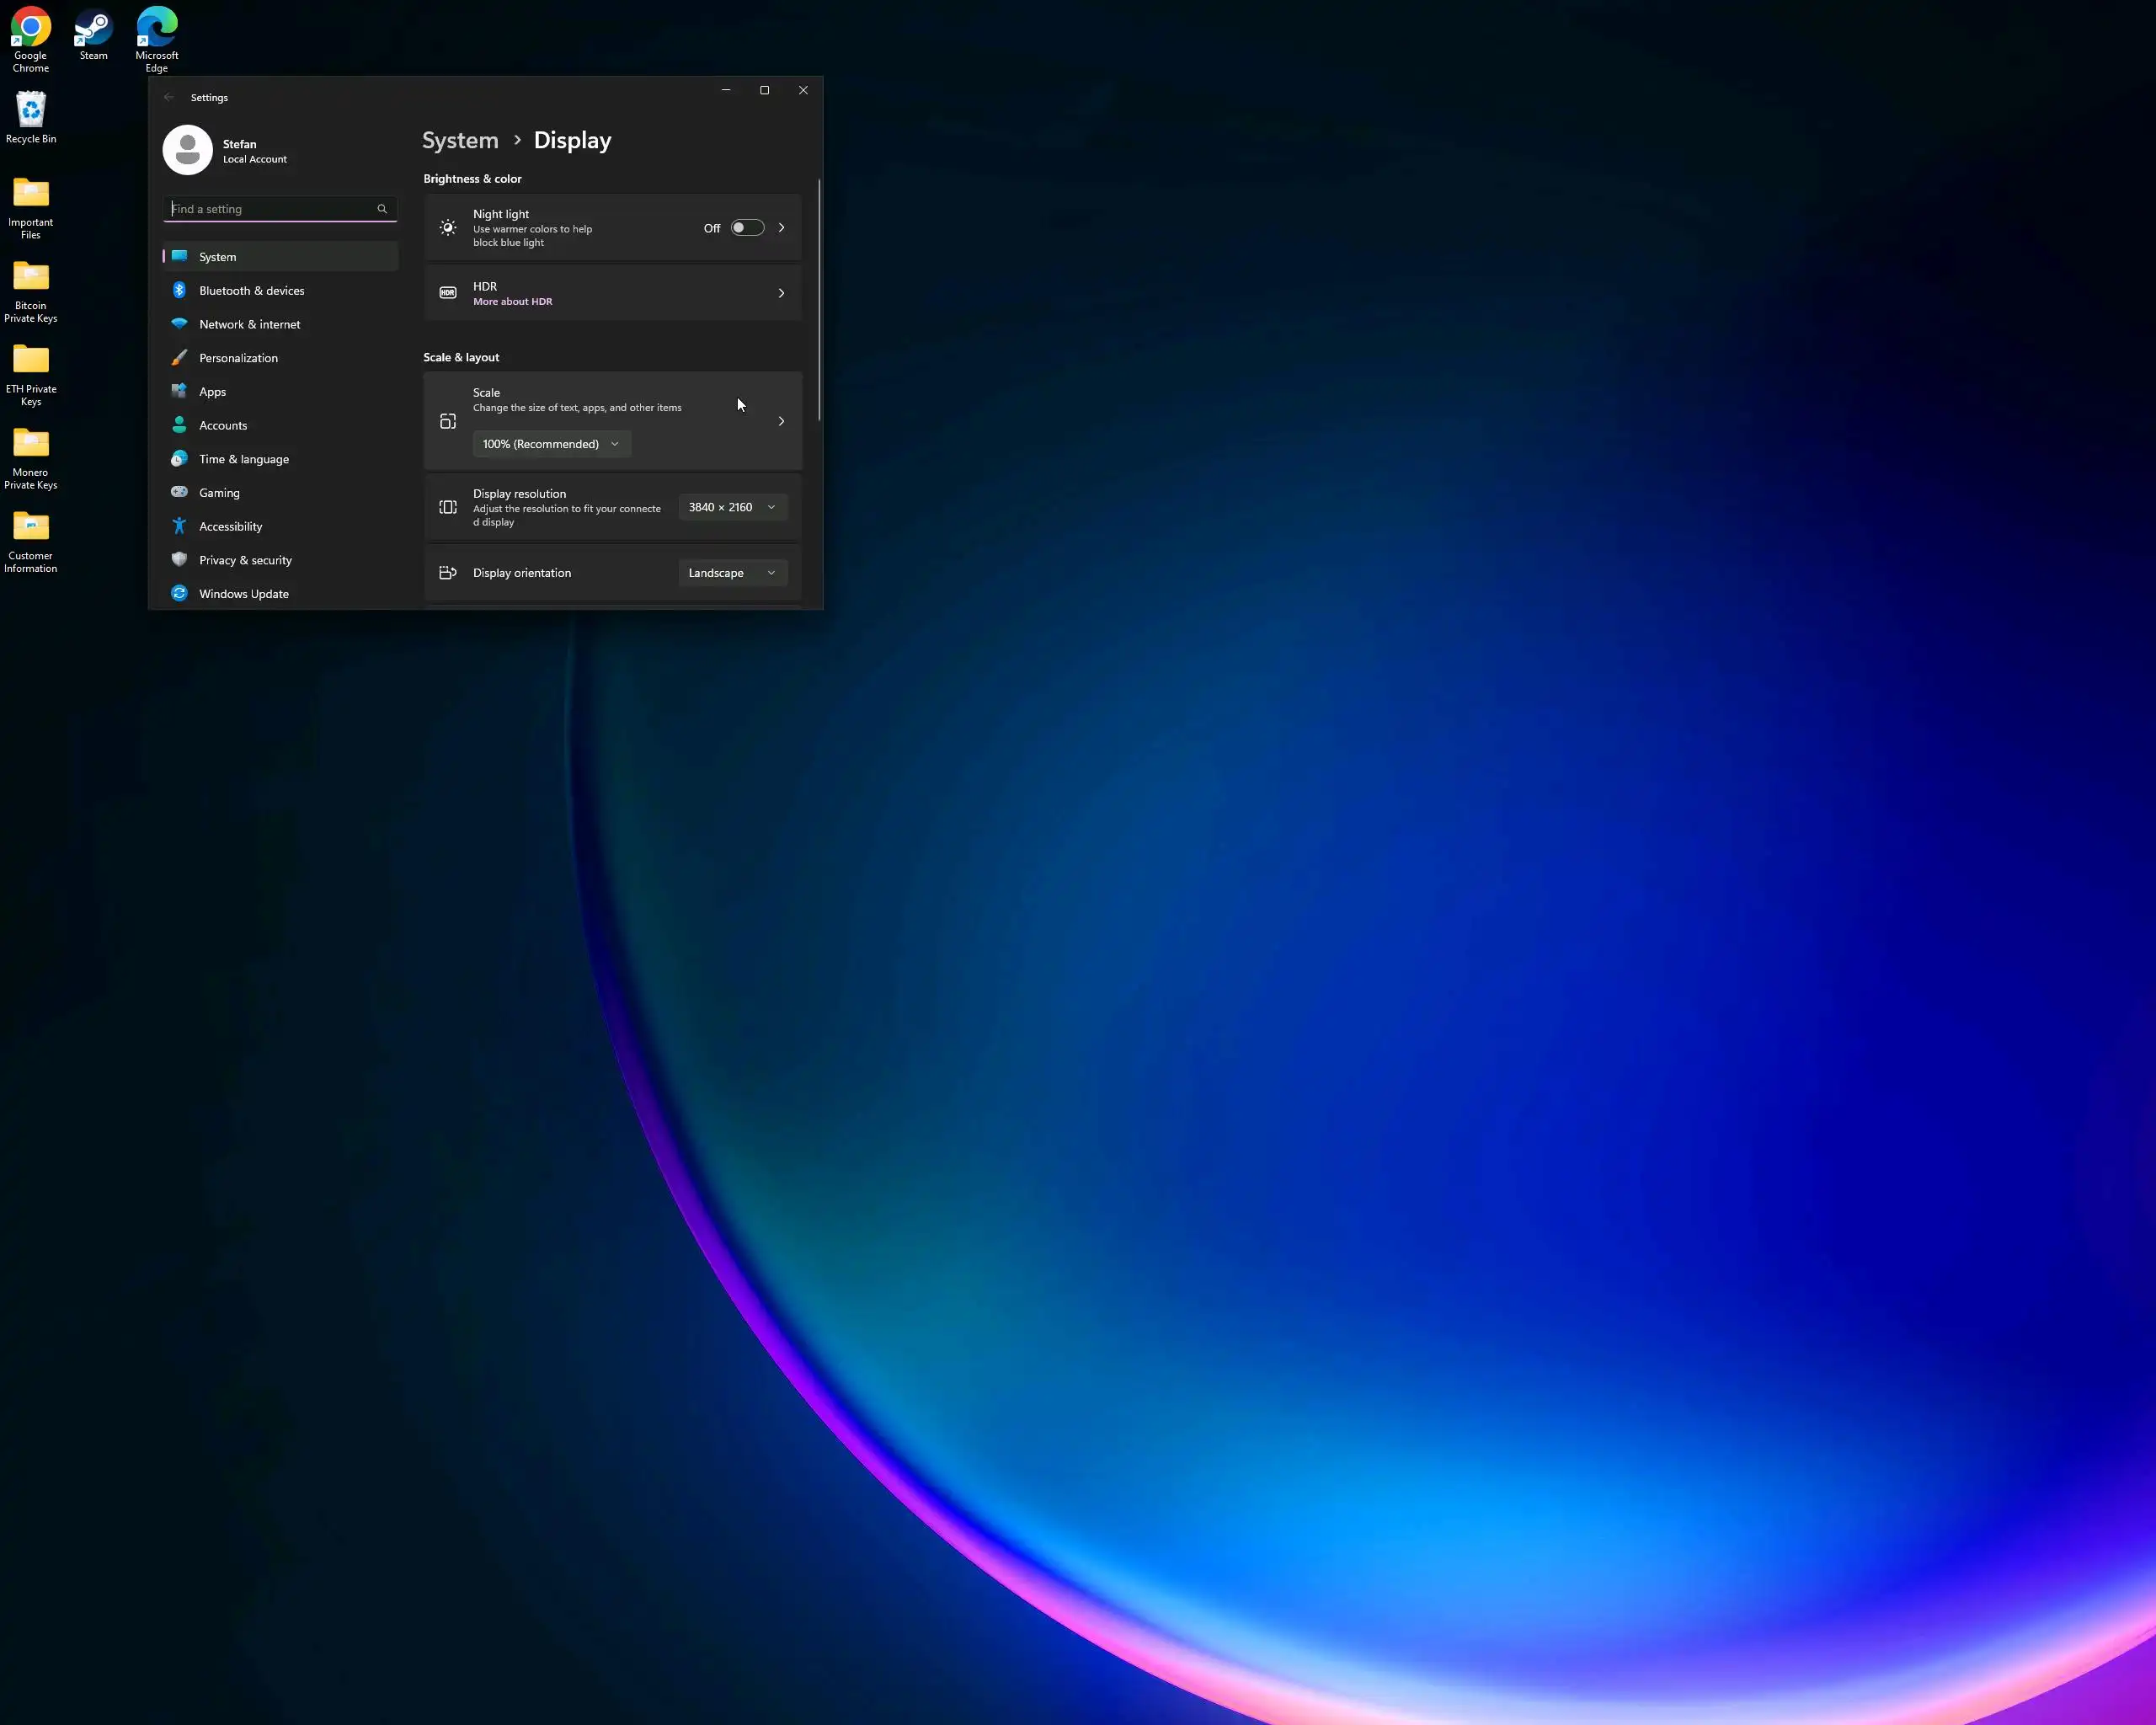Screen dimensions: 2156x1725
Task: Toggle the Night light switch
Action: click(746, 228)
